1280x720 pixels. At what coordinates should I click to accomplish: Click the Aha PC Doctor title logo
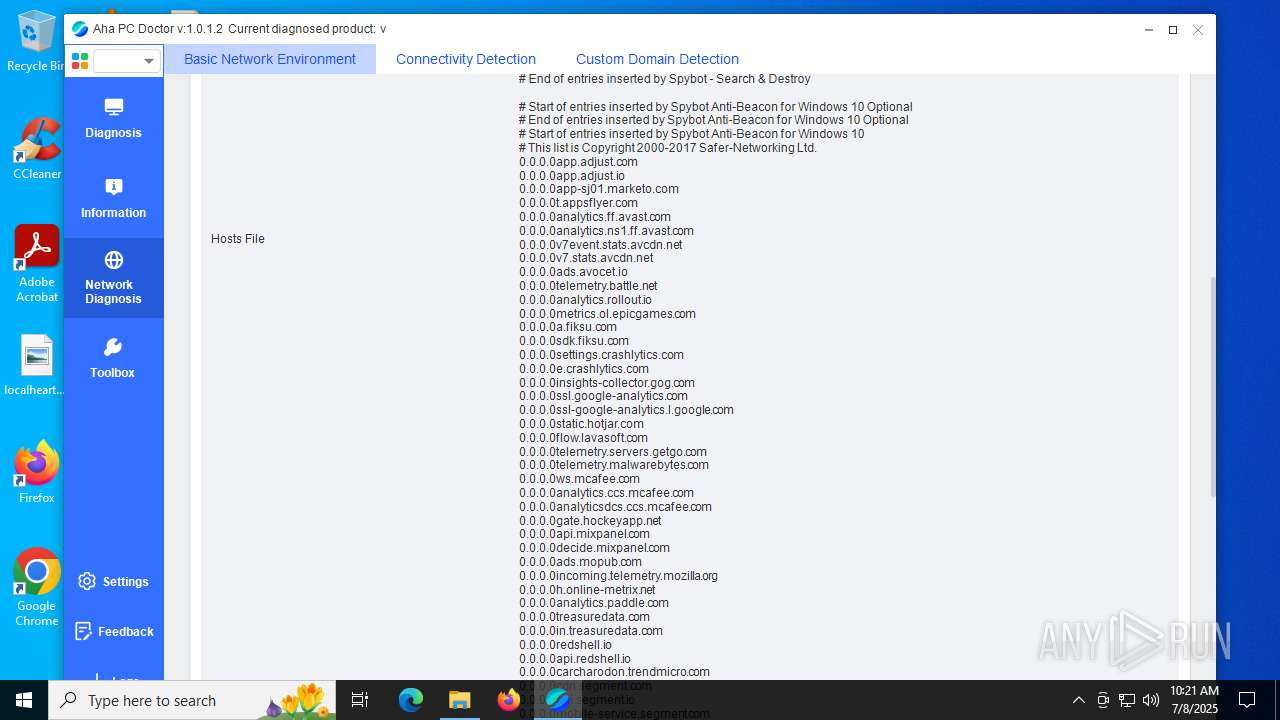click(80, 29)
